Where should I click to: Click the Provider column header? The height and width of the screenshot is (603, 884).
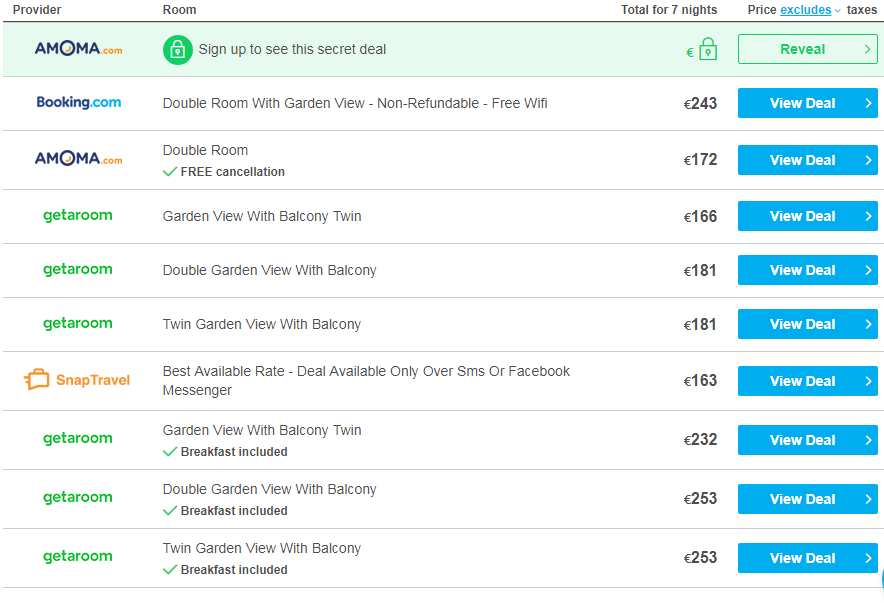(x=37, y=10)
